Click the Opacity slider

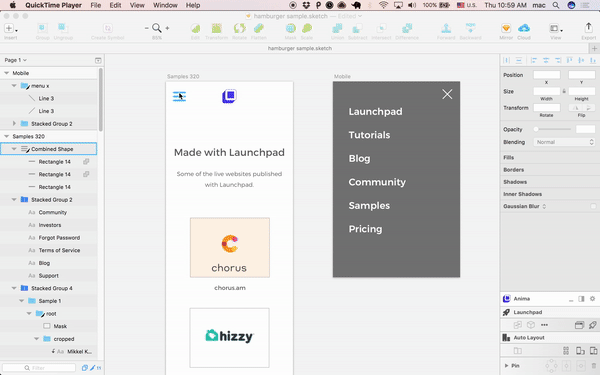[x=553, y=129]
